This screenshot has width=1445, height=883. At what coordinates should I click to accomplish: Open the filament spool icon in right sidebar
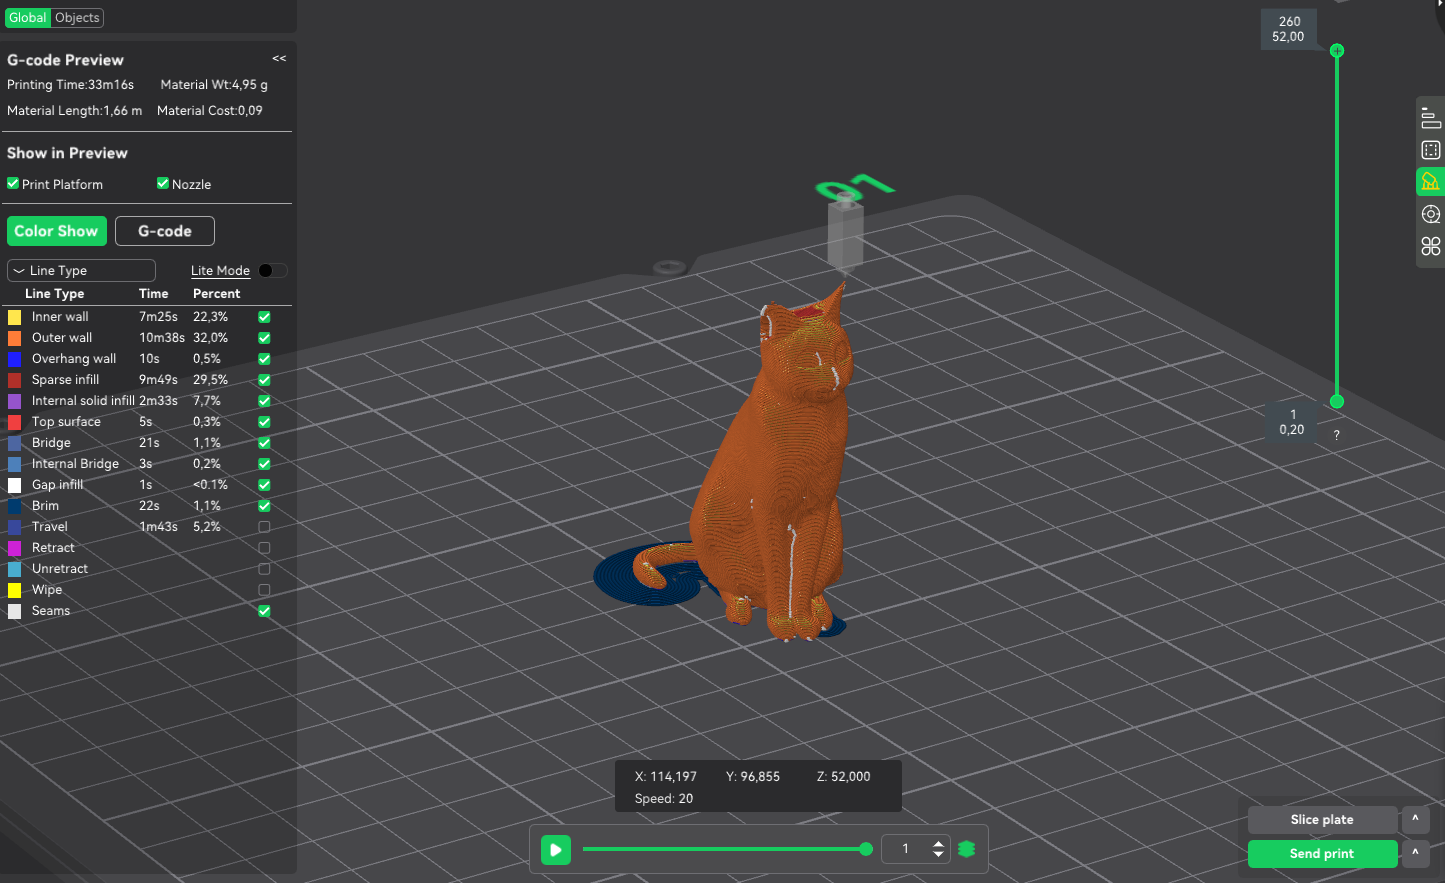coord(1430,214)
